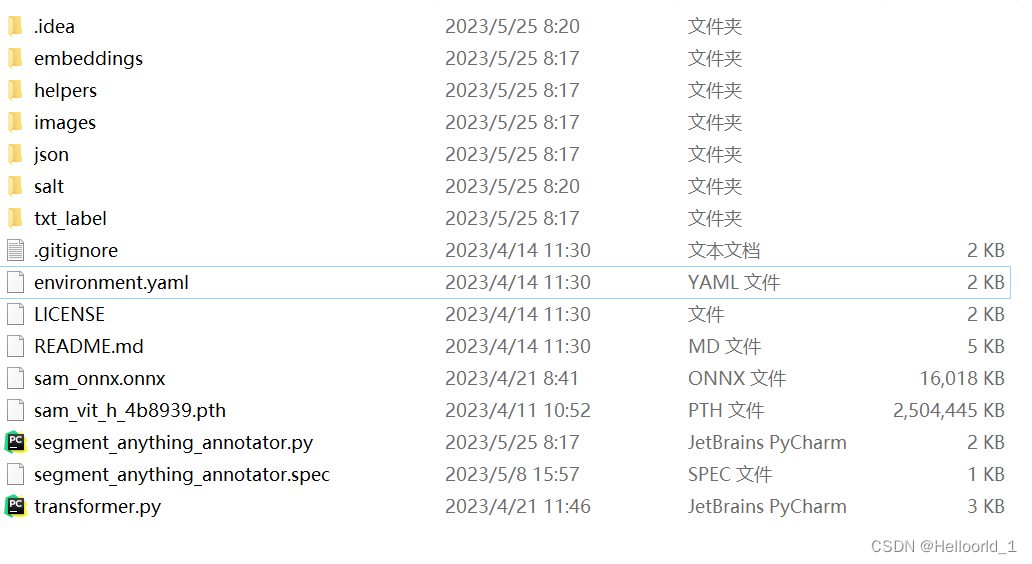
Task: Select the sam_vit_h_4b8939.pth file name
Action: pyautogui.click(x=130, y=411)
